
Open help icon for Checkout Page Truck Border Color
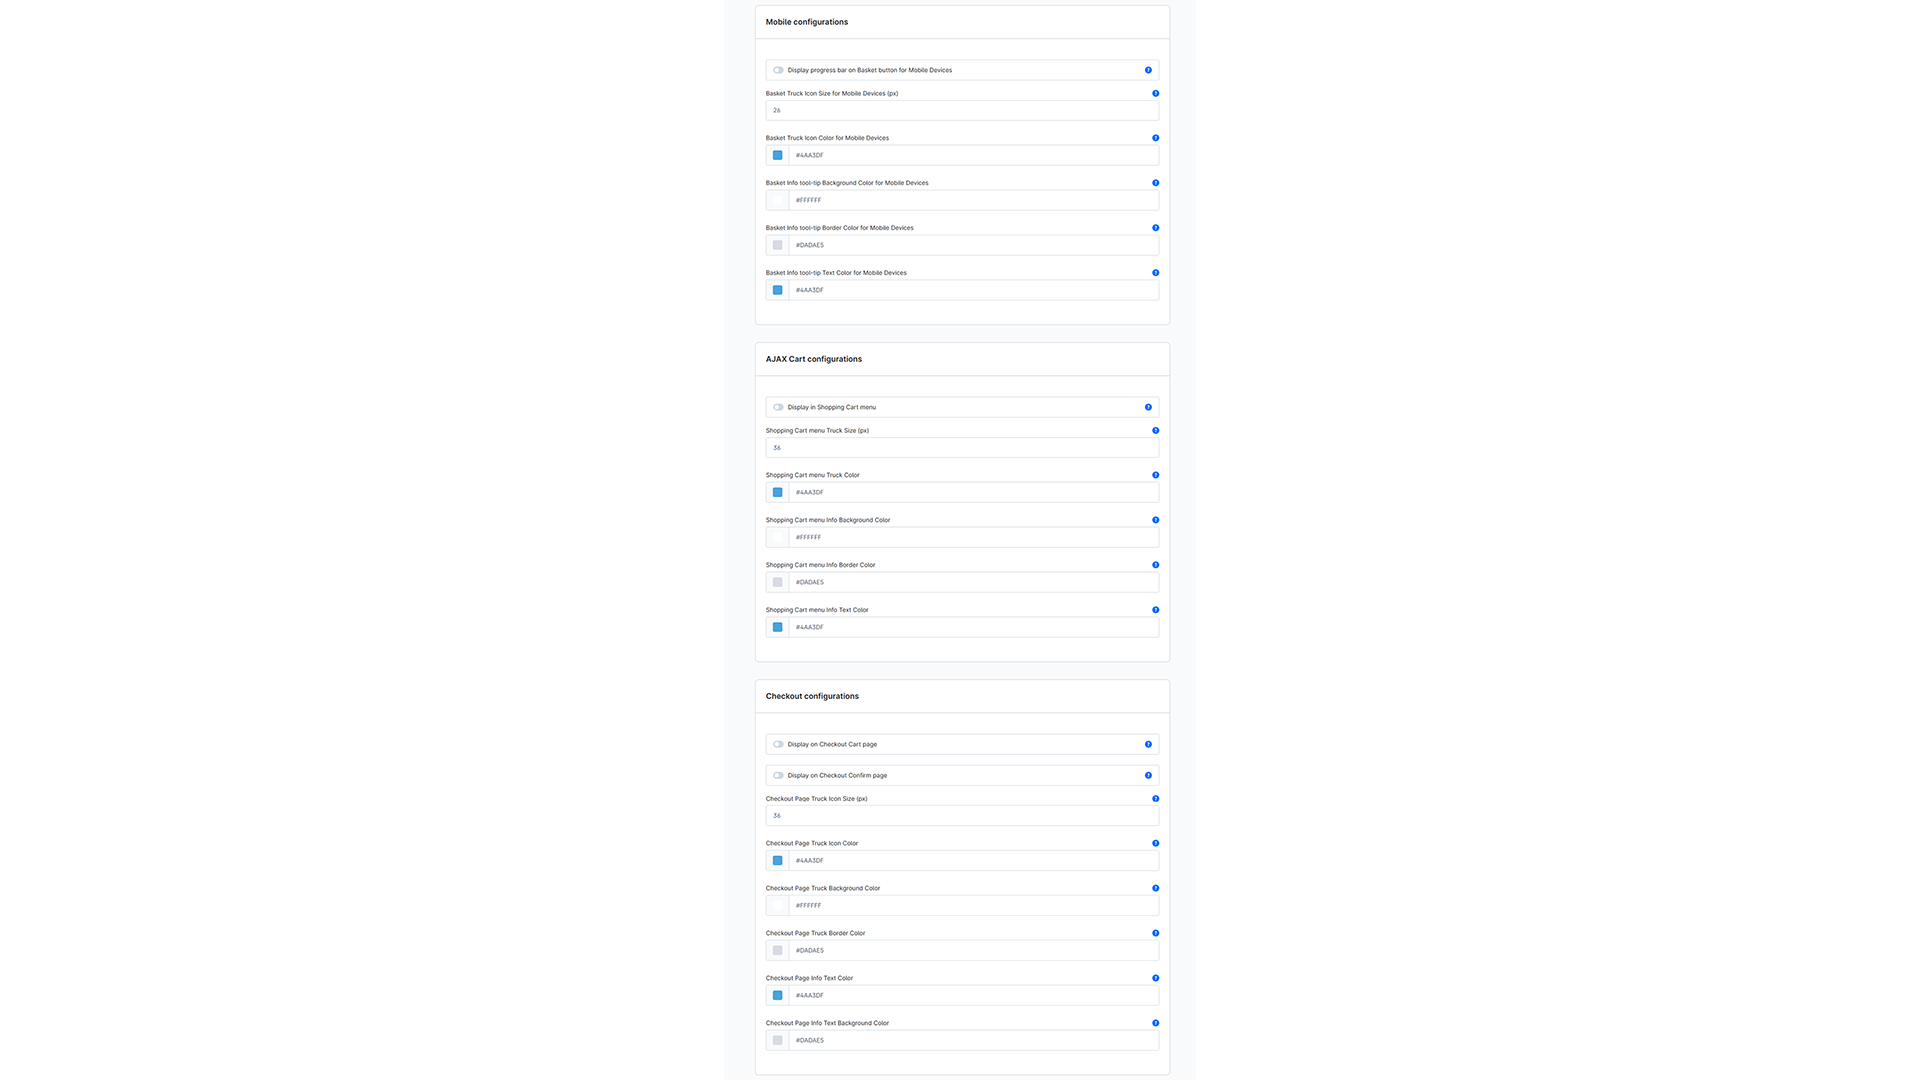[1155, 933]
